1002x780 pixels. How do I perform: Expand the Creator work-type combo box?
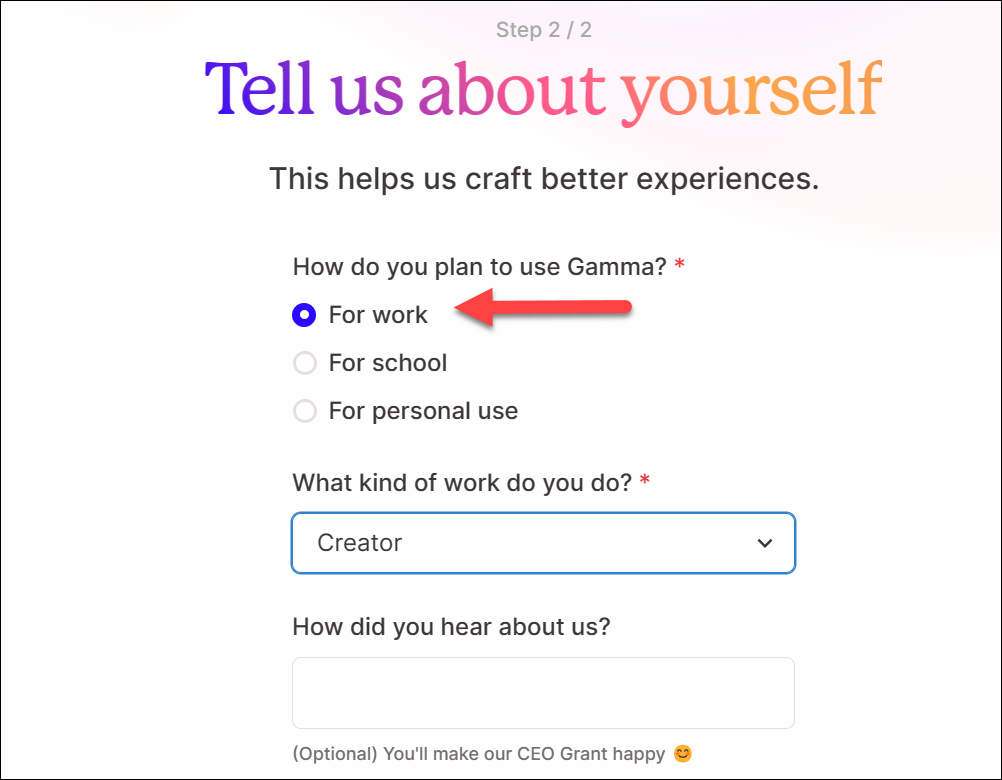pyautogui.click(x=543, y=543)
